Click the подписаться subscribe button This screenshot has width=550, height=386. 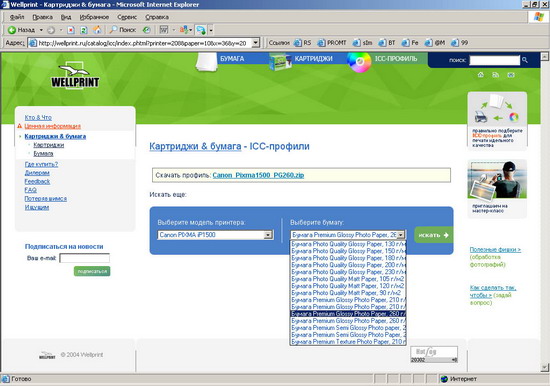[92, 271]
